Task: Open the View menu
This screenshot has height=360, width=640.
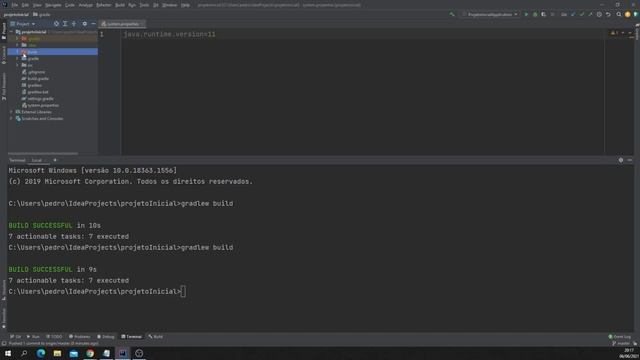Action: 37,5
